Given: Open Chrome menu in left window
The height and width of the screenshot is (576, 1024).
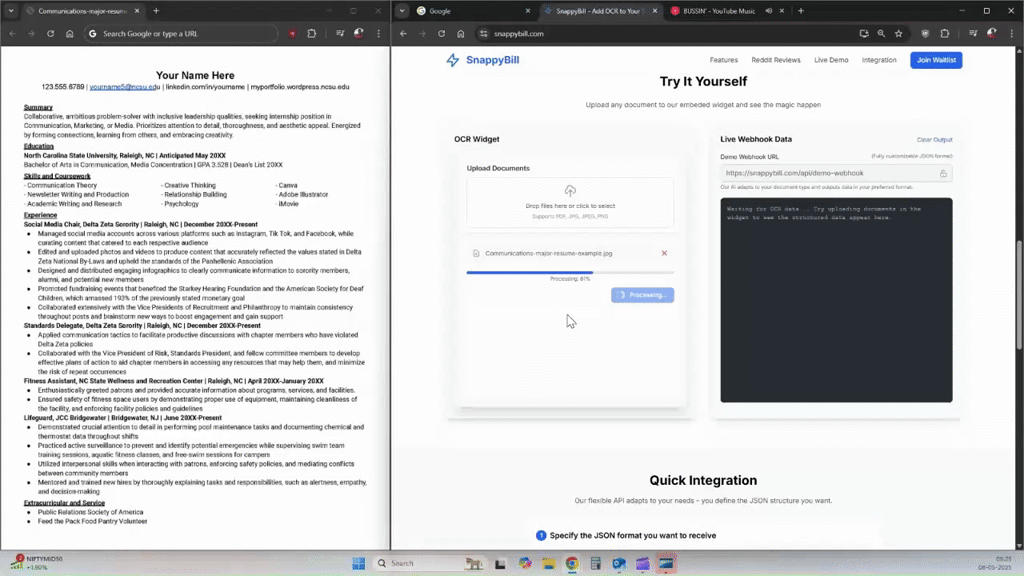Looking at the screenshot, I should [379, 34].
